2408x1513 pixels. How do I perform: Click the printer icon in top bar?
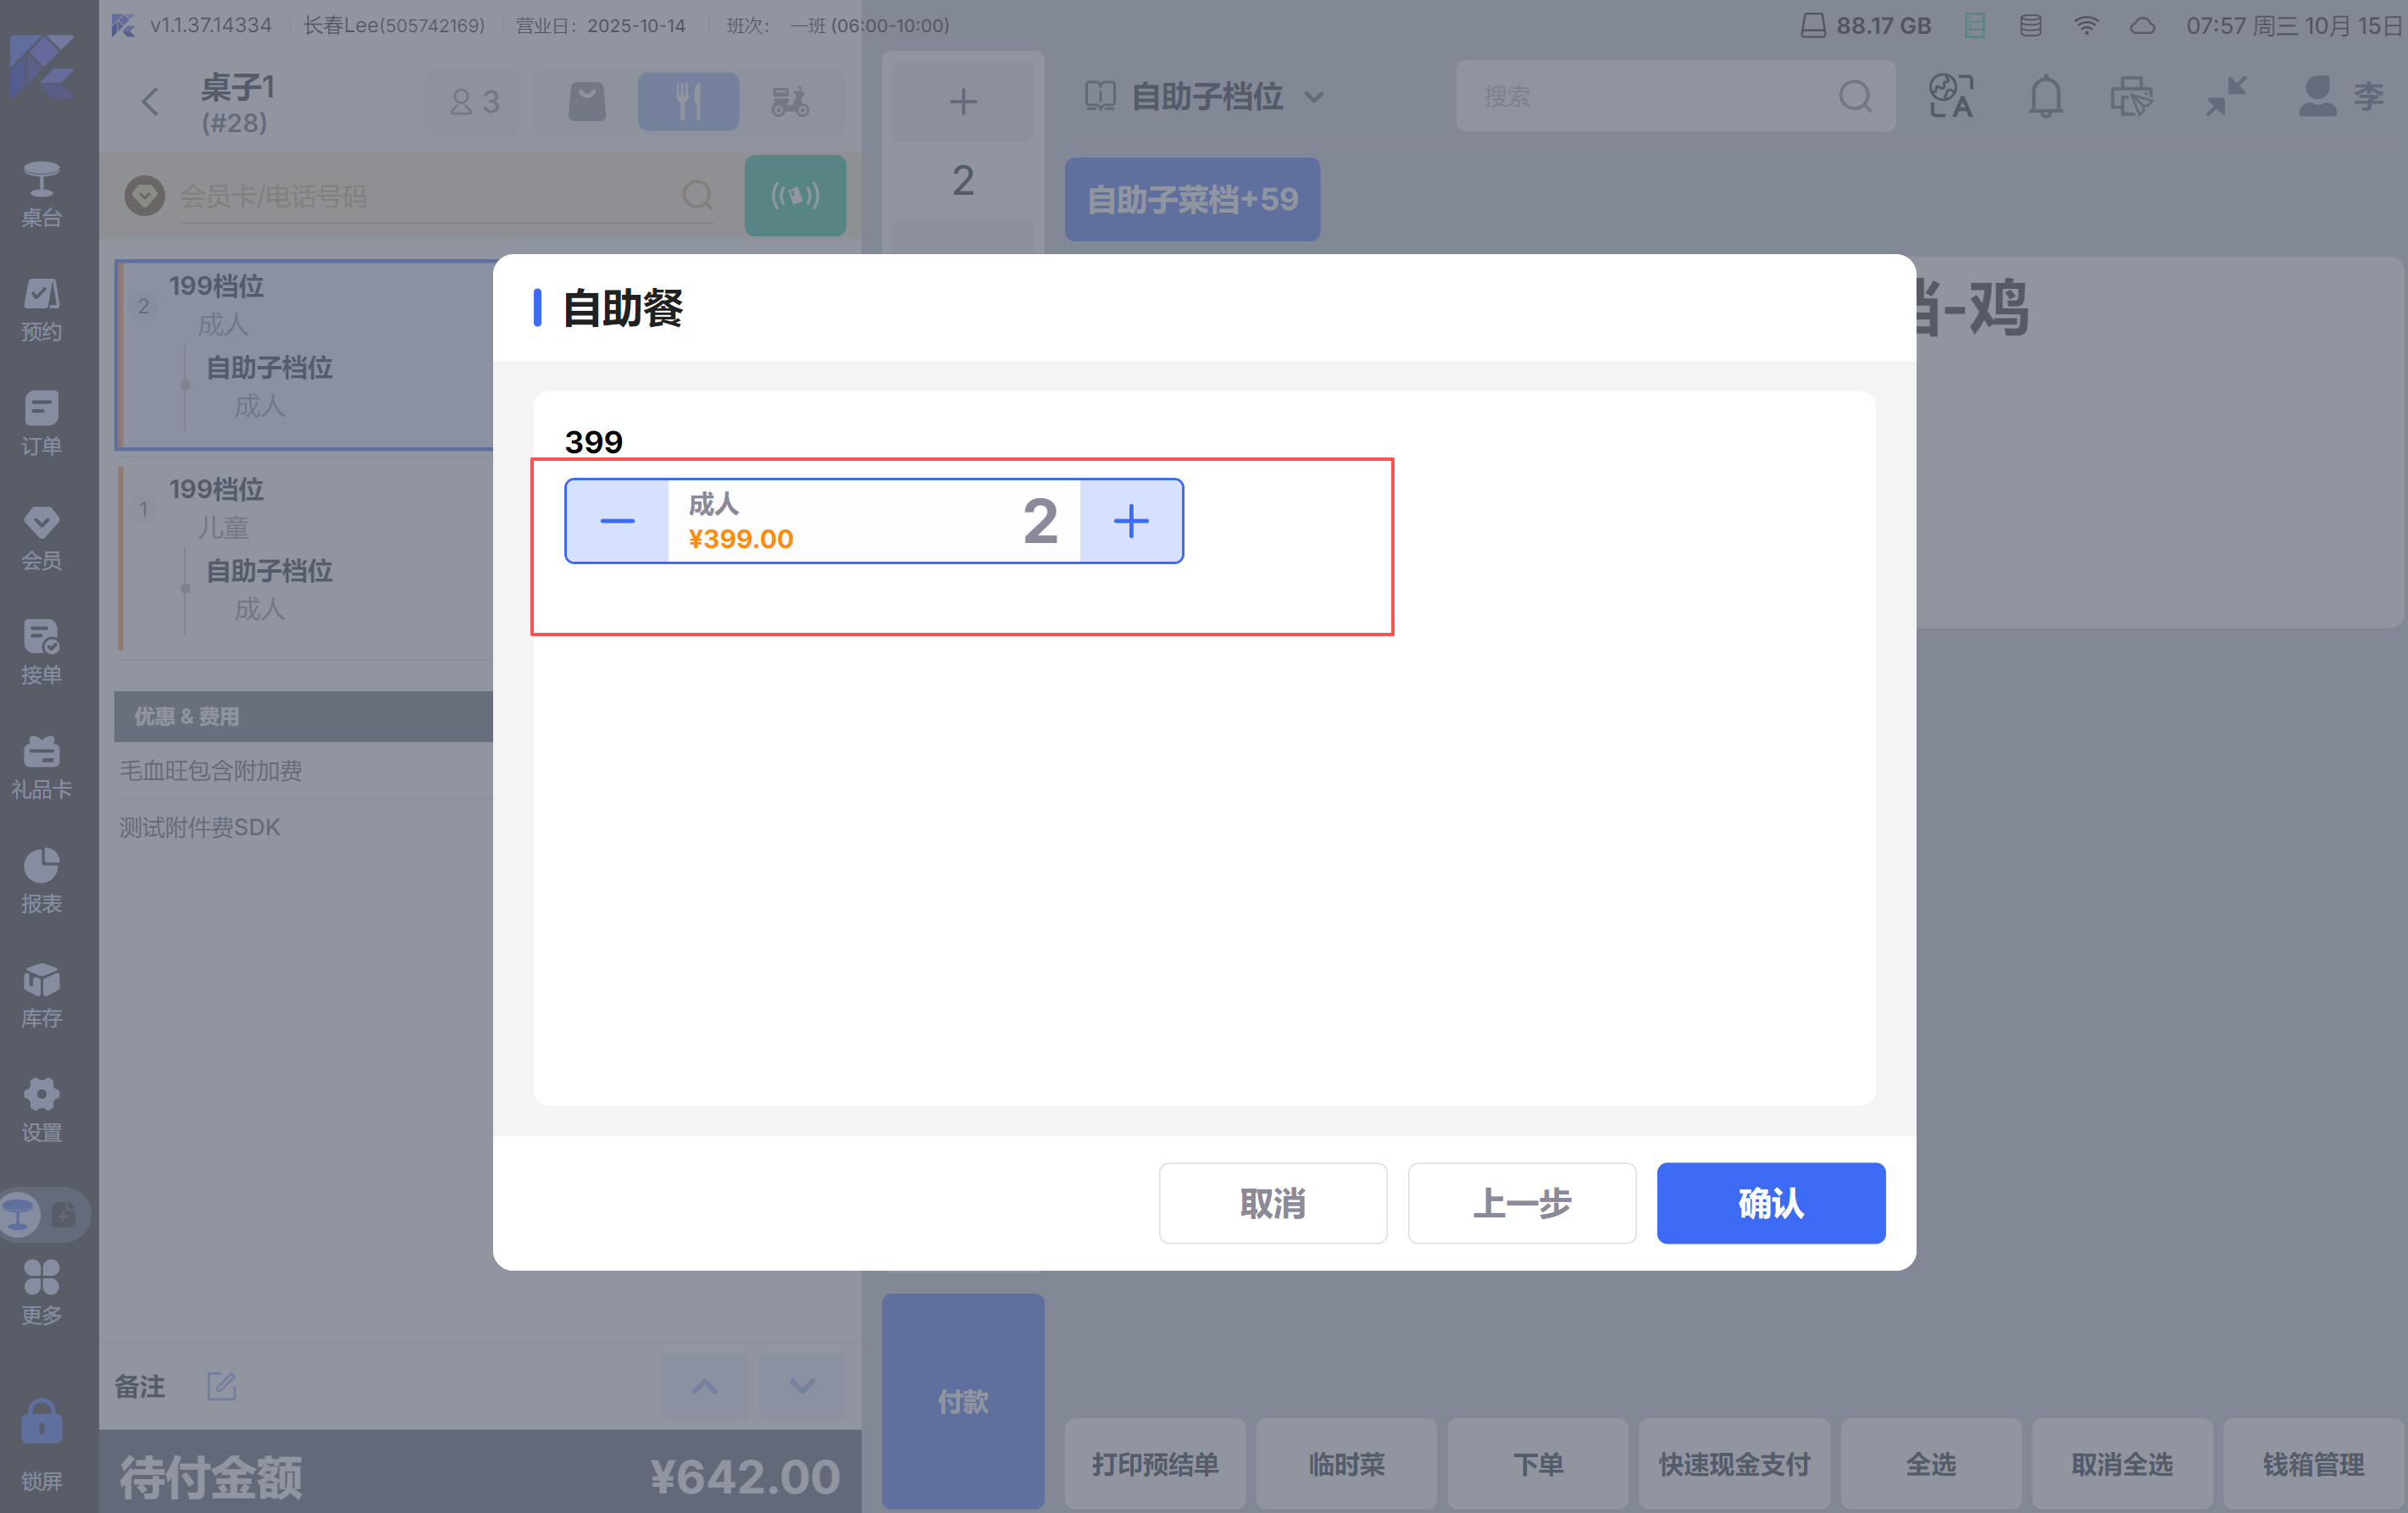2131,97
